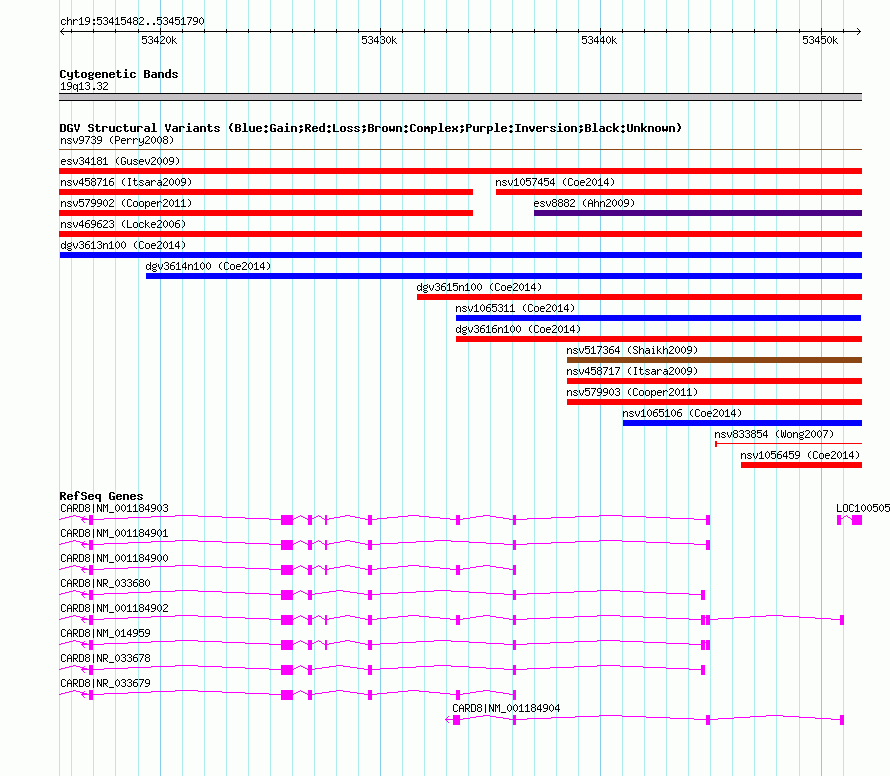
Task: Click the RefSeq Genes track title
Action: click(101, 496)
